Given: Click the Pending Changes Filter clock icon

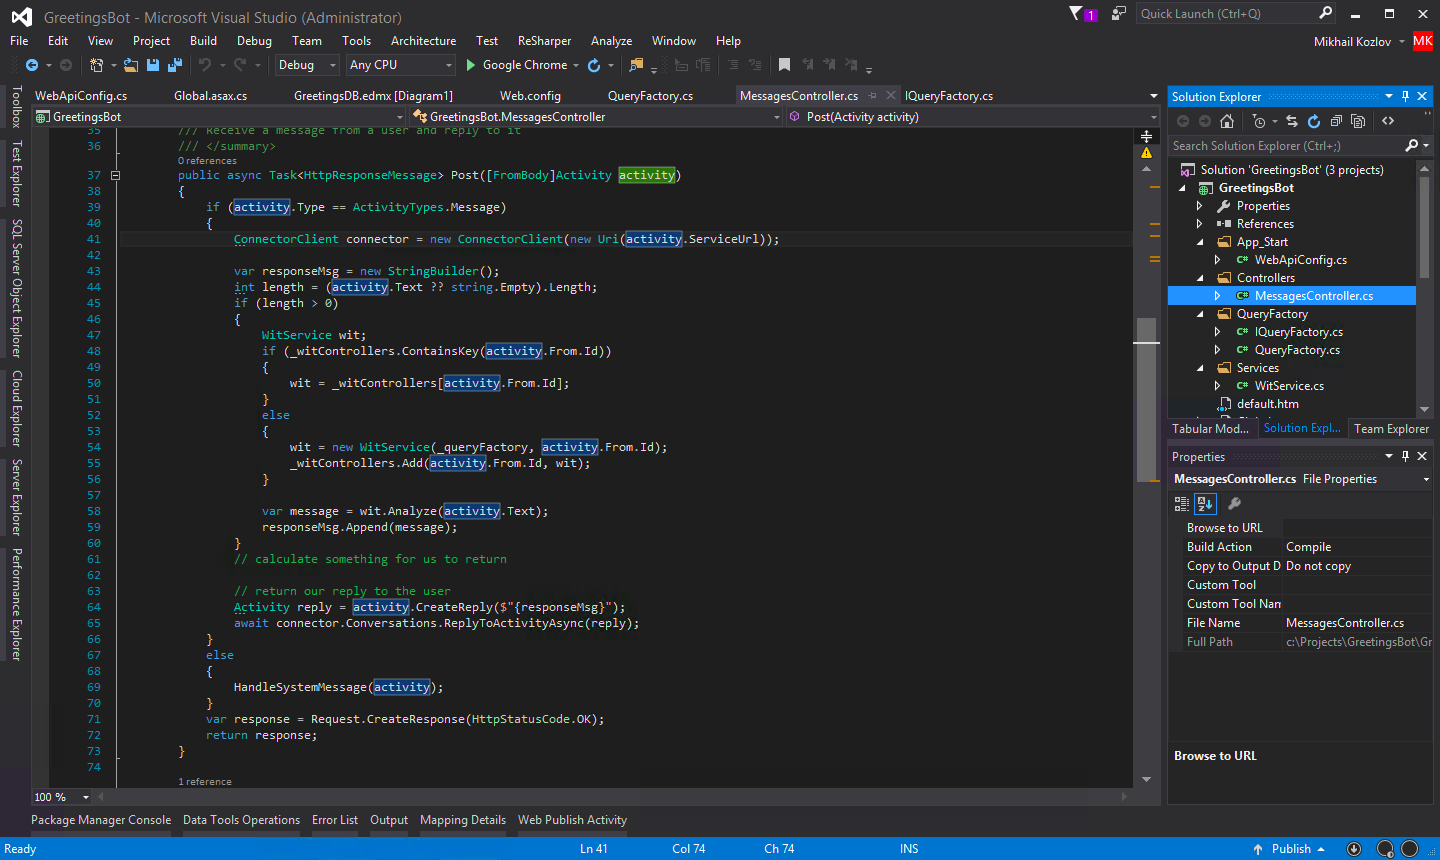Looking at the screenshot, I should point(1259,121).
